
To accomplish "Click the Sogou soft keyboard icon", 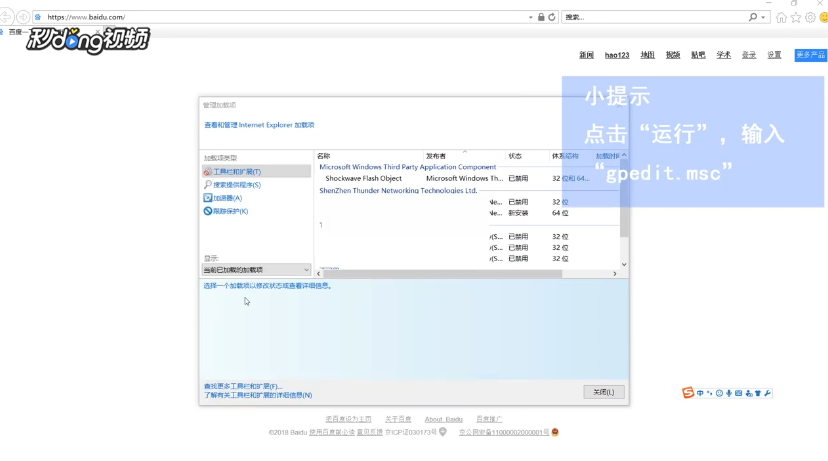I will [x=738, y=393].
